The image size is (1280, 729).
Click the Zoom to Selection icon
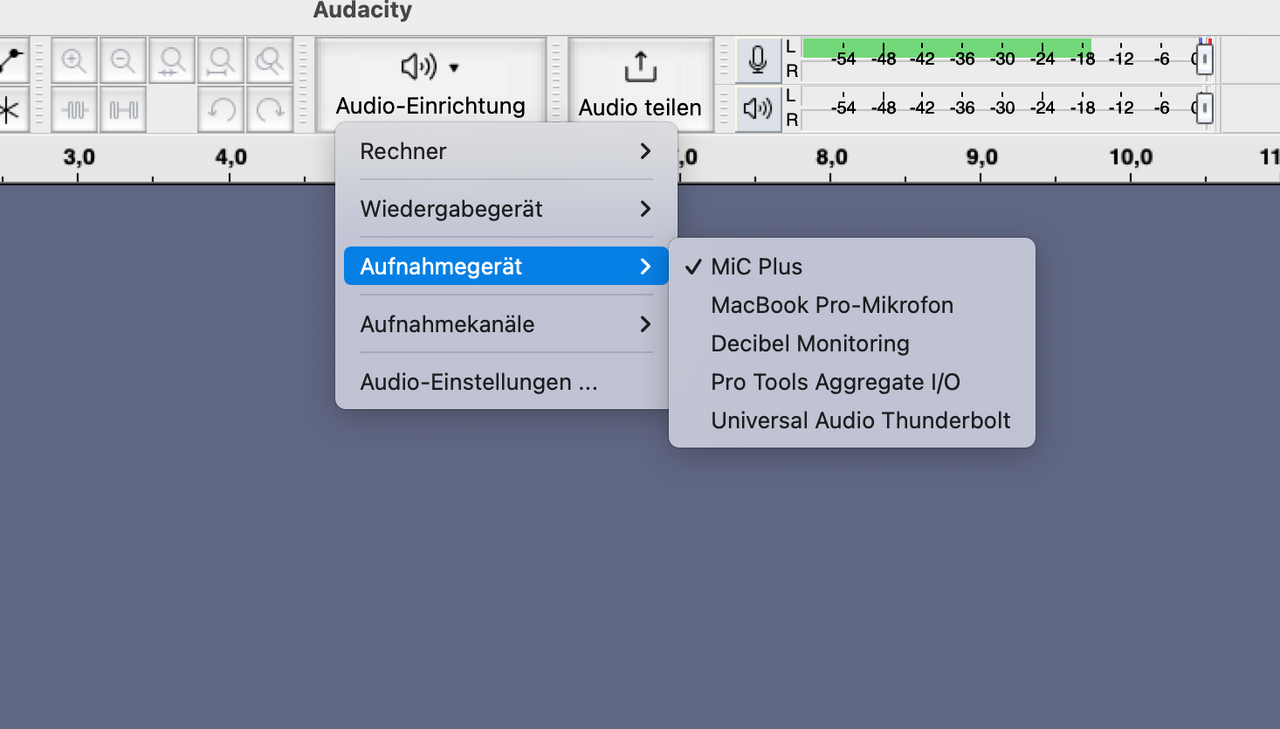coord(172,60)
